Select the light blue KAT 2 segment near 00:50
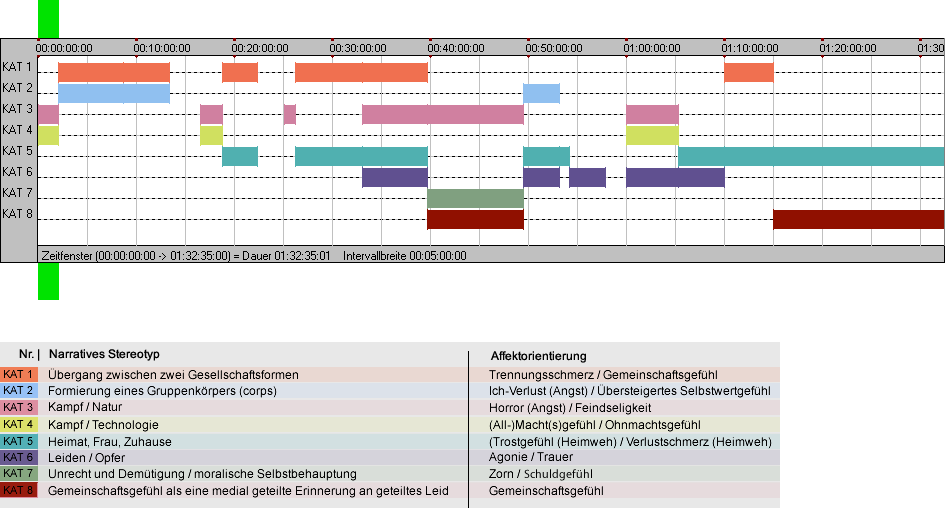This screenshot has width=945, height=530. coord(541,93)
